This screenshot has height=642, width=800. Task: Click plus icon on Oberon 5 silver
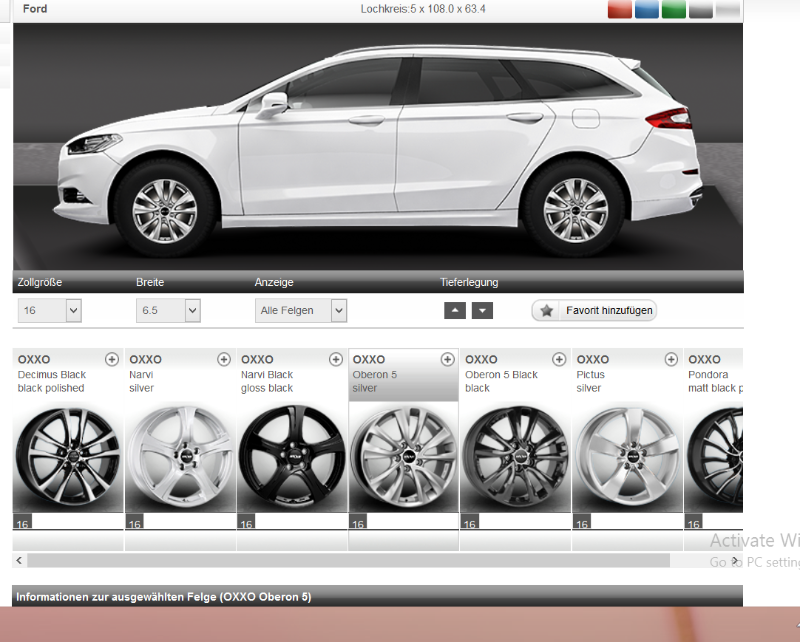point(448,359)
